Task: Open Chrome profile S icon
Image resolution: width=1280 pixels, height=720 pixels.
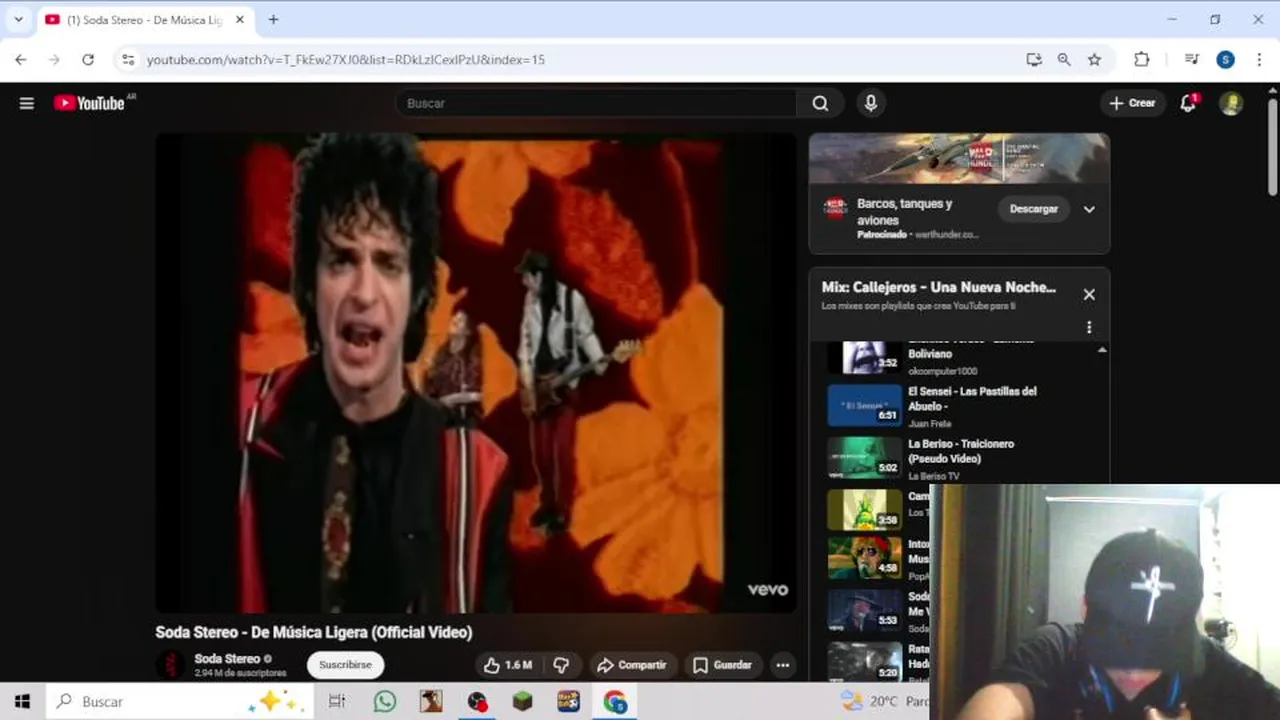Action: tap(1225, 60)
